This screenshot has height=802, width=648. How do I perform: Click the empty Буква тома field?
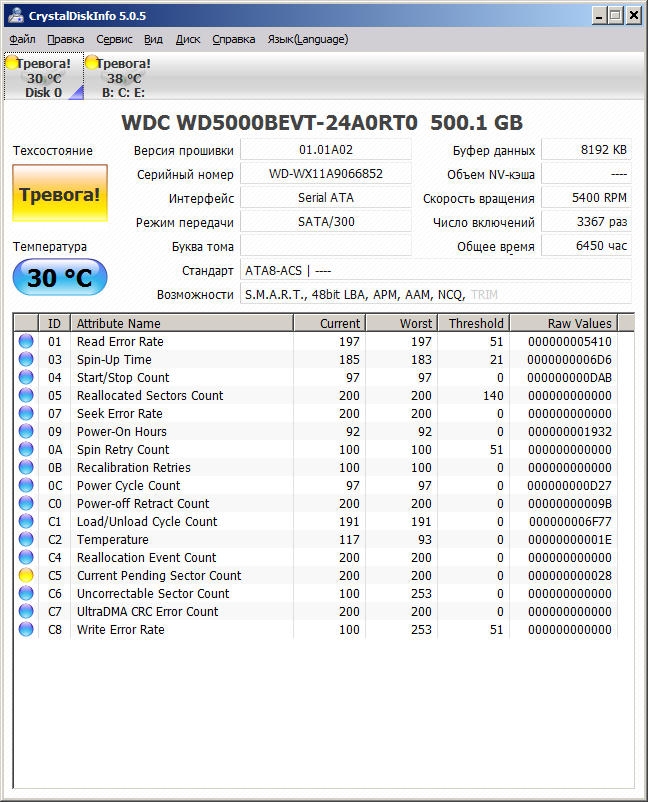326,246
